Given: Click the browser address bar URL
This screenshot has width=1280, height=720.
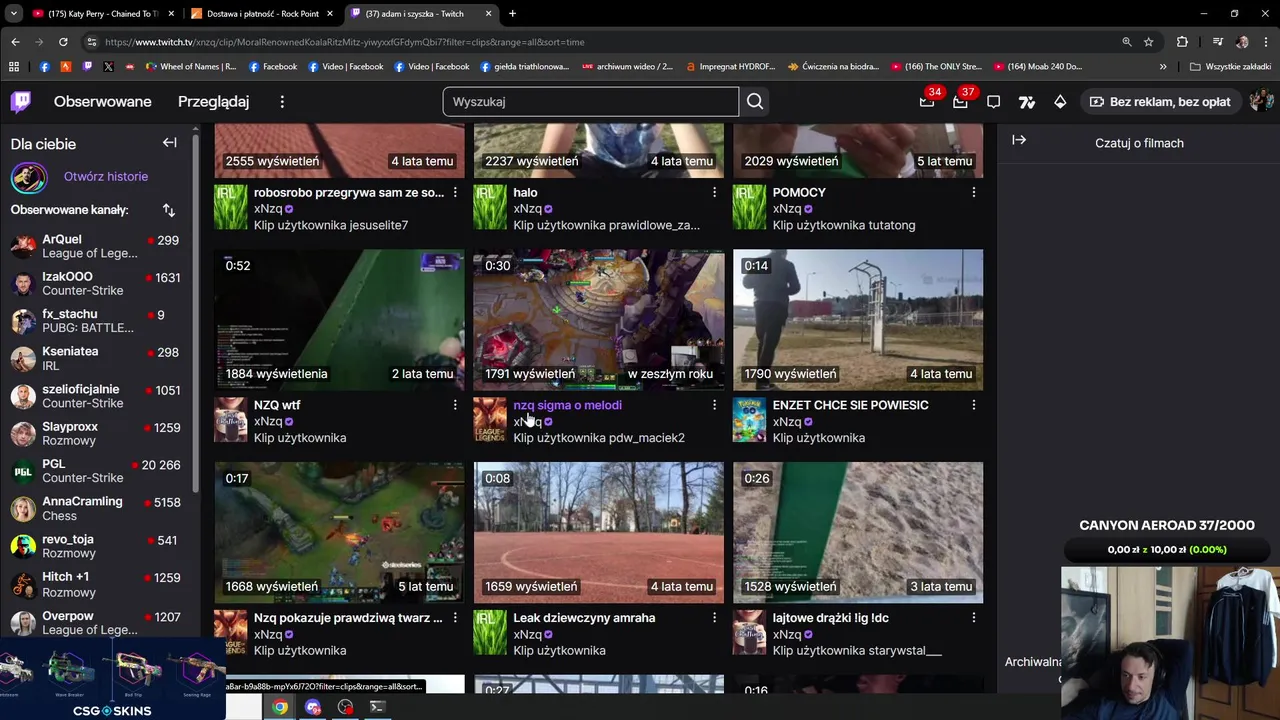Looking at the screenshot, I should tap(345, 42).
